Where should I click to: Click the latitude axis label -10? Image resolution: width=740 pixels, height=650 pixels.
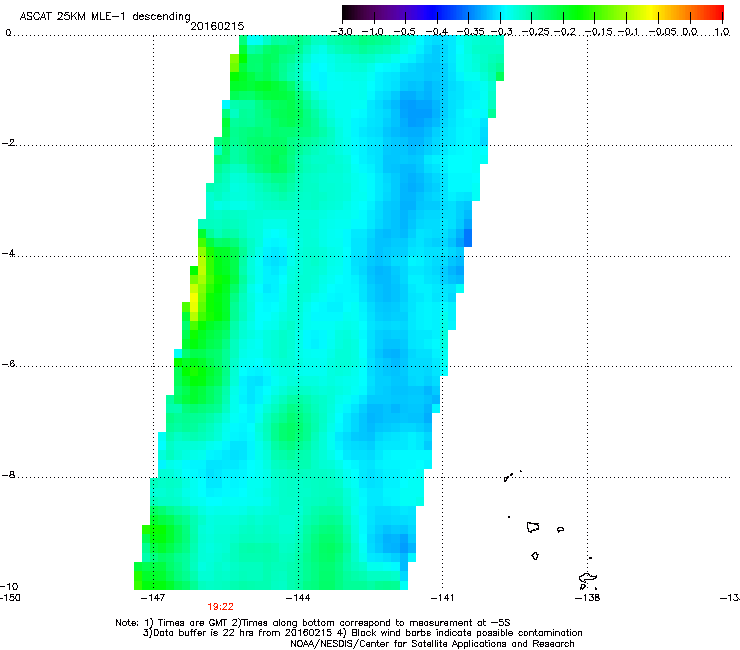[9, 587]
